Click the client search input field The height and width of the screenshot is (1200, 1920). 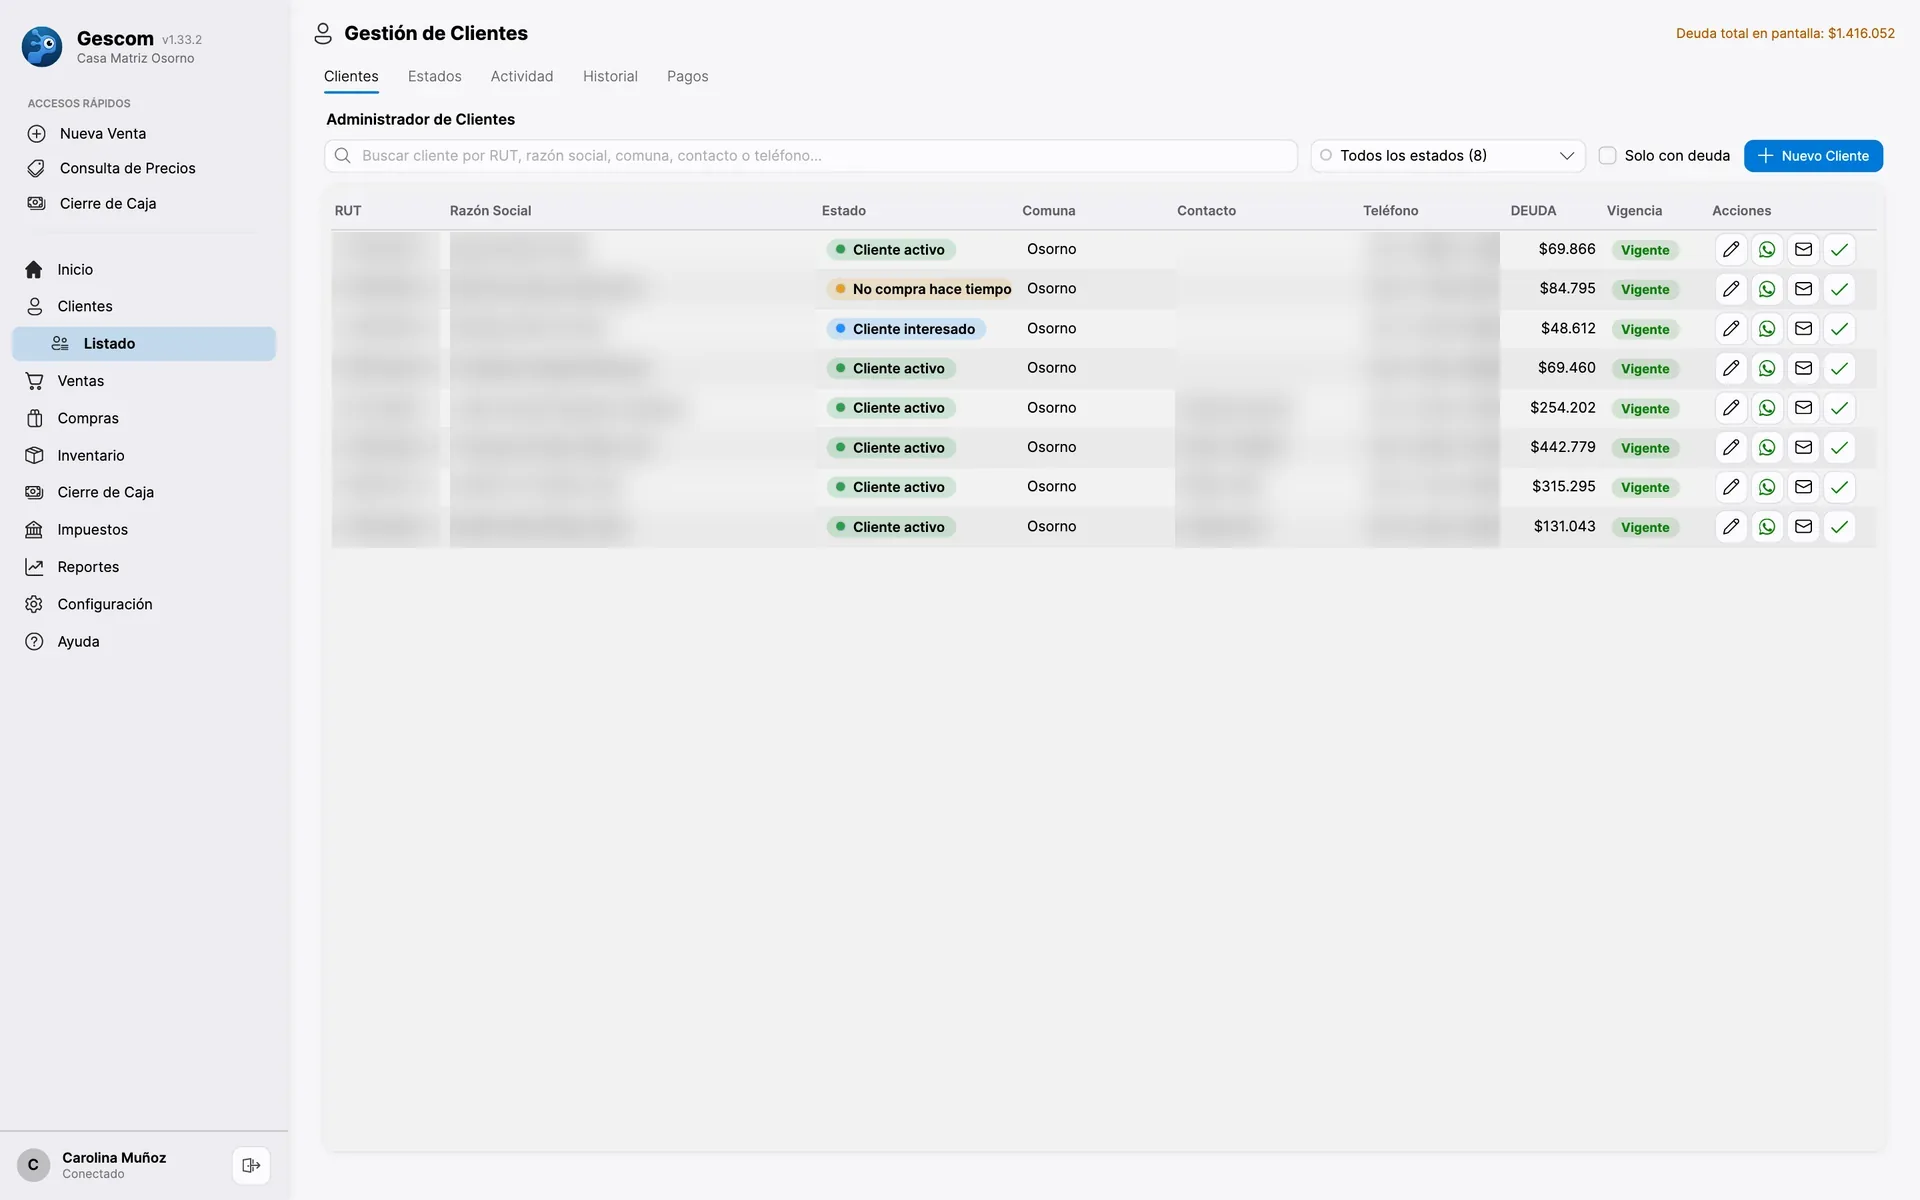coord(811,156)
